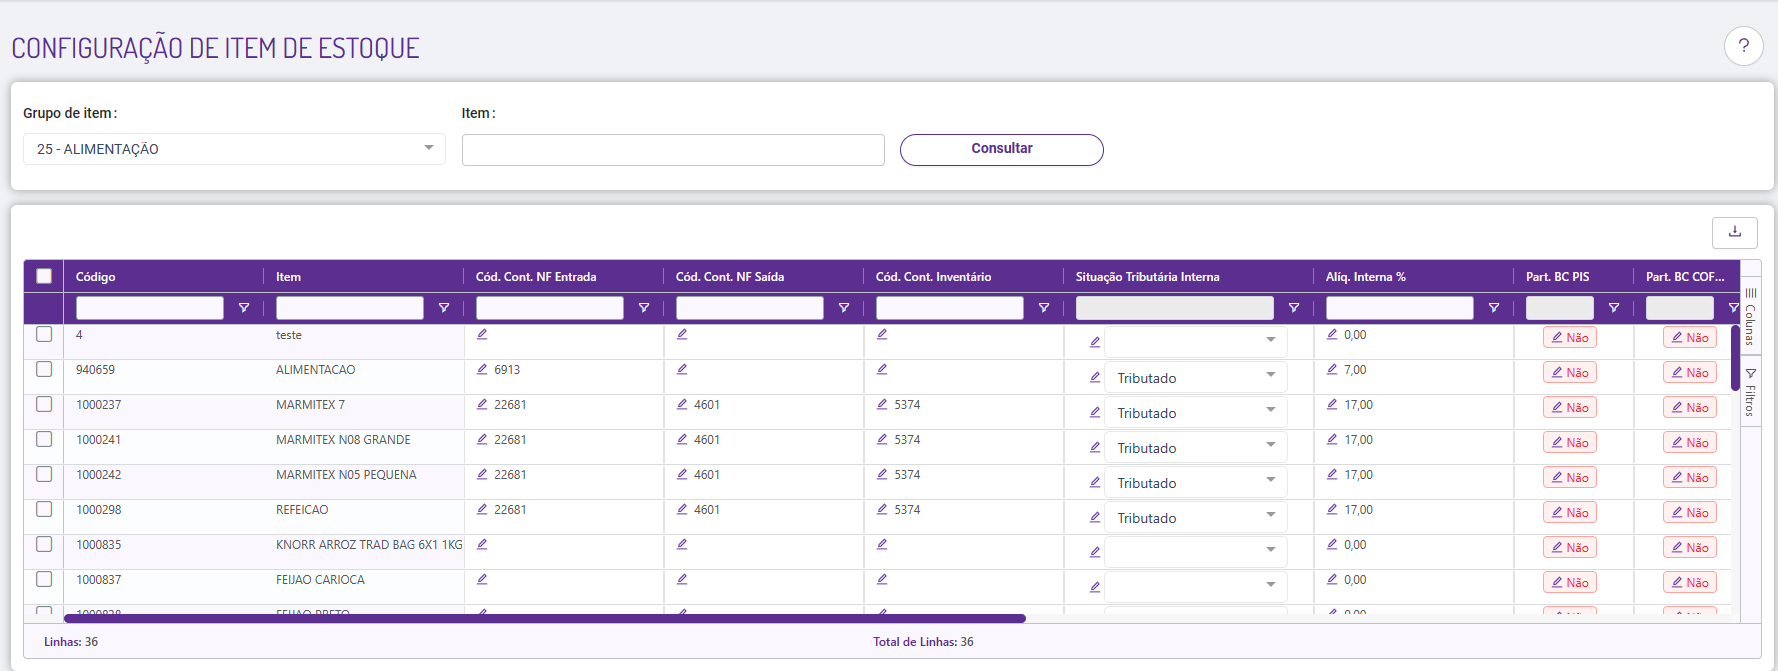This screenshot has width=1778, height=671.
Task: Open filter icon for Part. BC PIS
Action: click(x=1614, y=308)
